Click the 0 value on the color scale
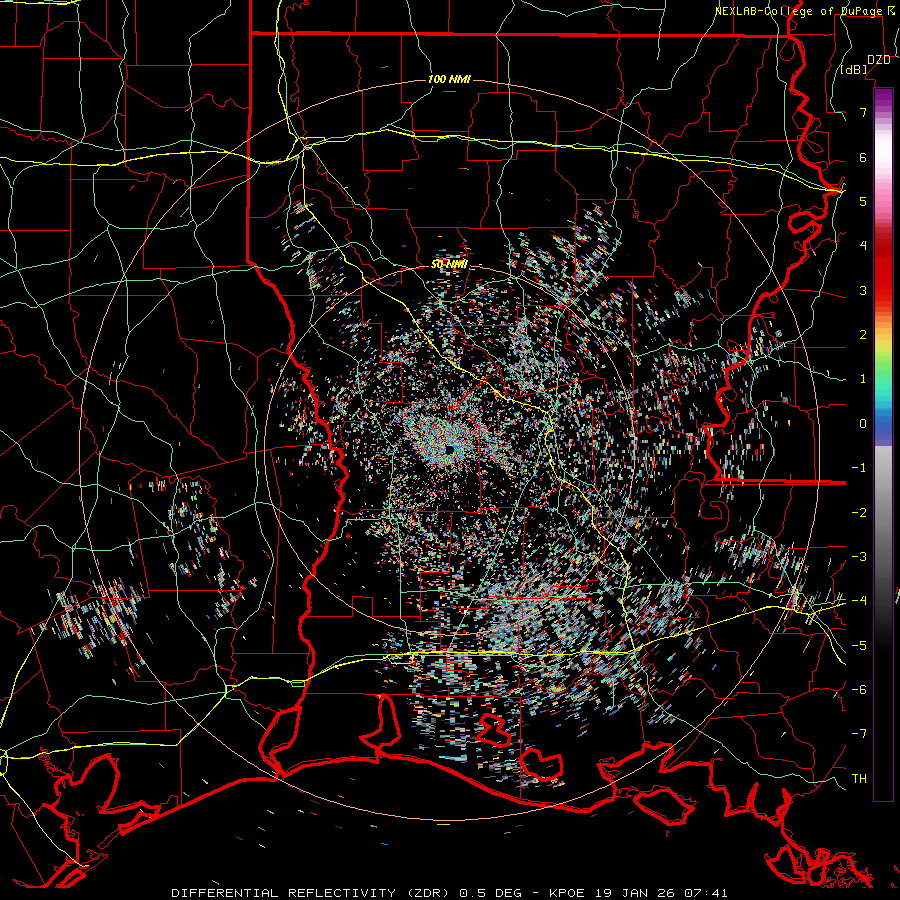Image resolution: width=900 pixels, height=900 pixels. click(x=863, y=424)
